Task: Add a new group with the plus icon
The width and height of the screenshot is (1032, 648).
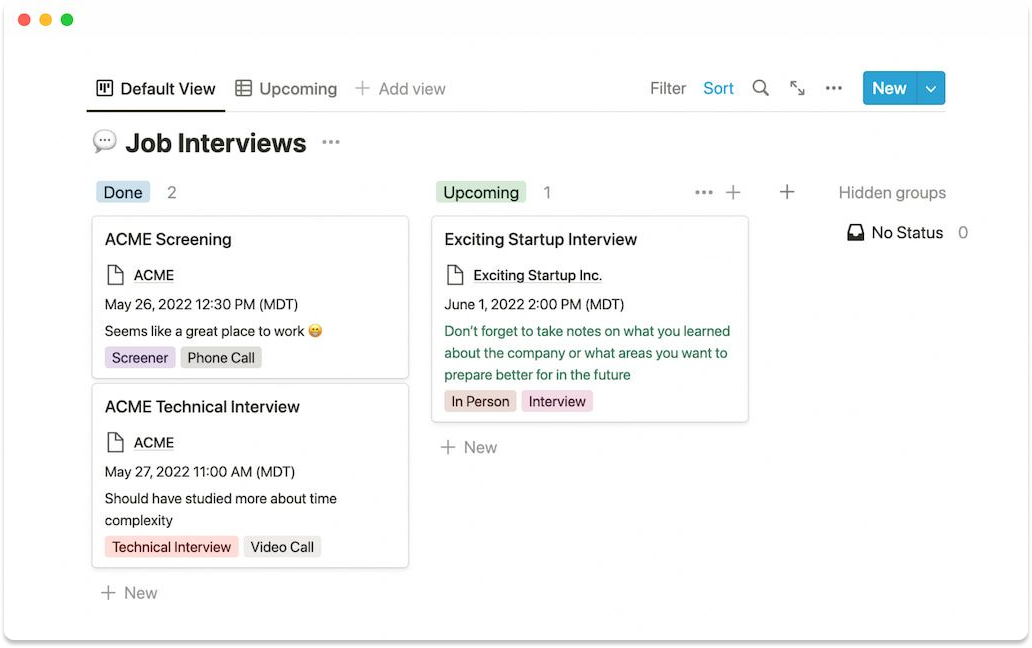Action: [x=787, y=192]
